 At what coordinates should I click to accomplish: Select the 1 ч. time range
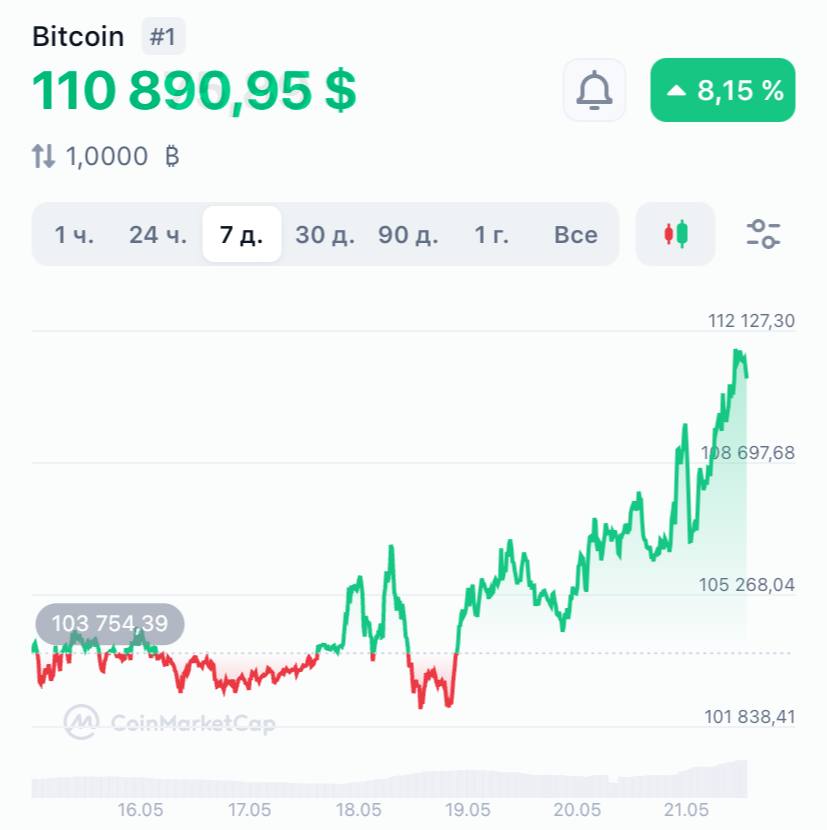pos(74,235)
